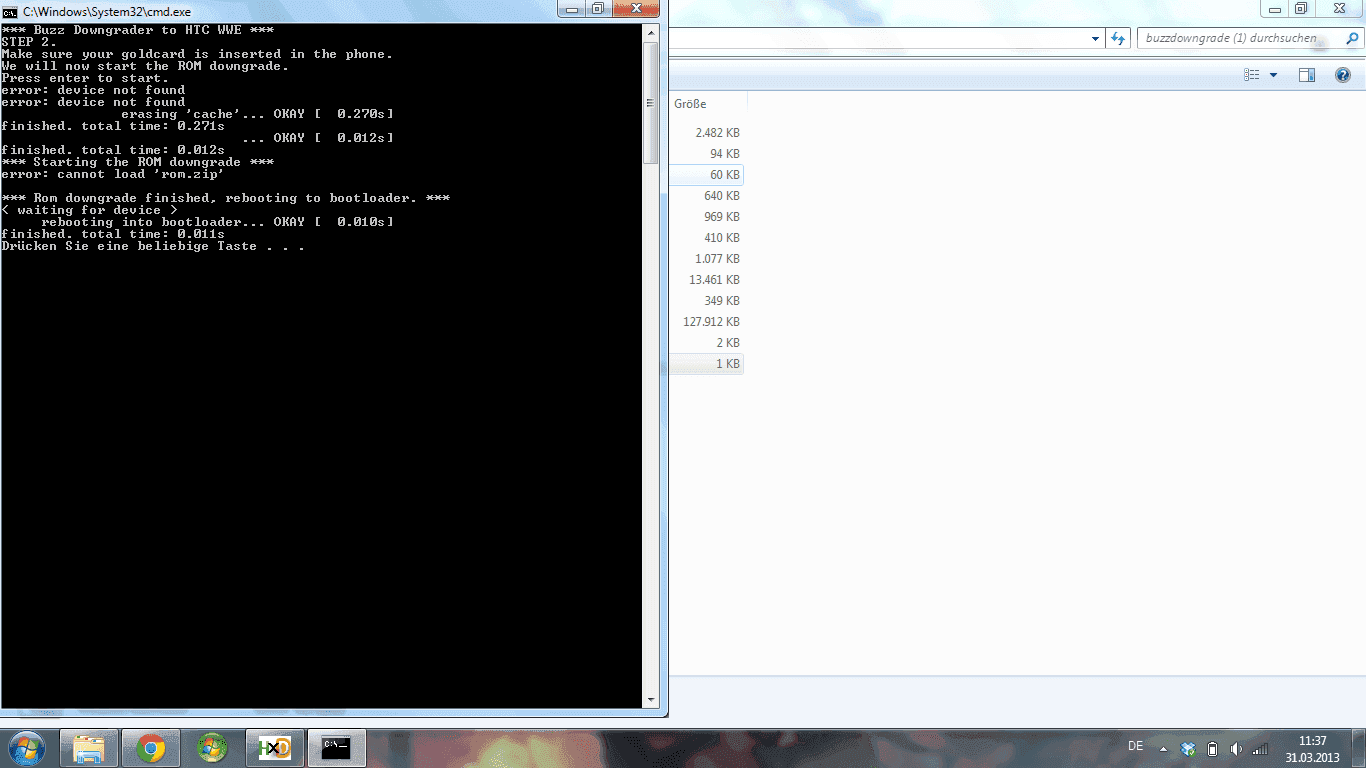Click the up arrow of the cmd scrollbar
This screenshot has width=1366, height=768.
point(651,32)
